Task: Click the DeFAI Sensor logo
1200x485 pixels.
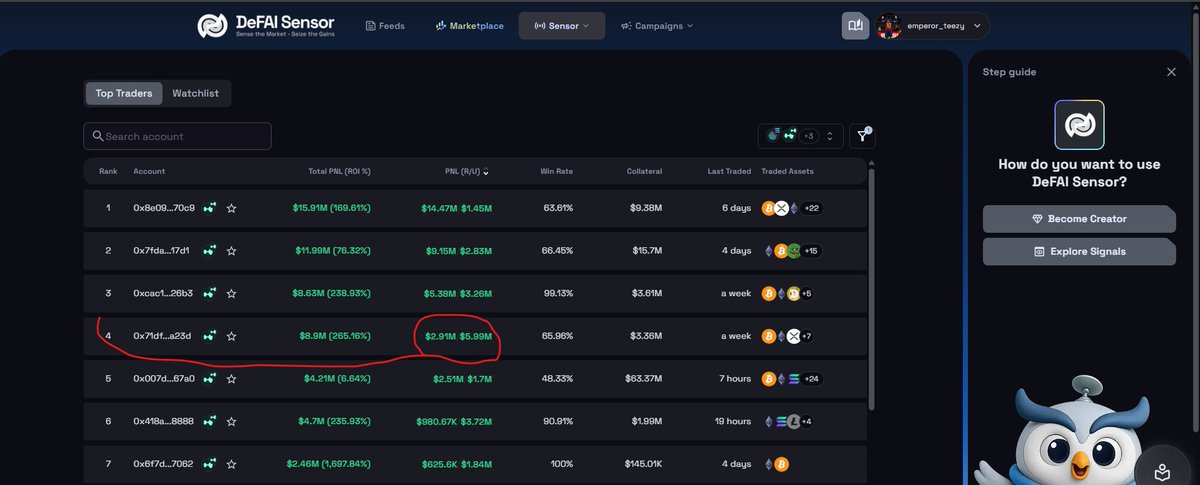Action: (x=265, y=25)
